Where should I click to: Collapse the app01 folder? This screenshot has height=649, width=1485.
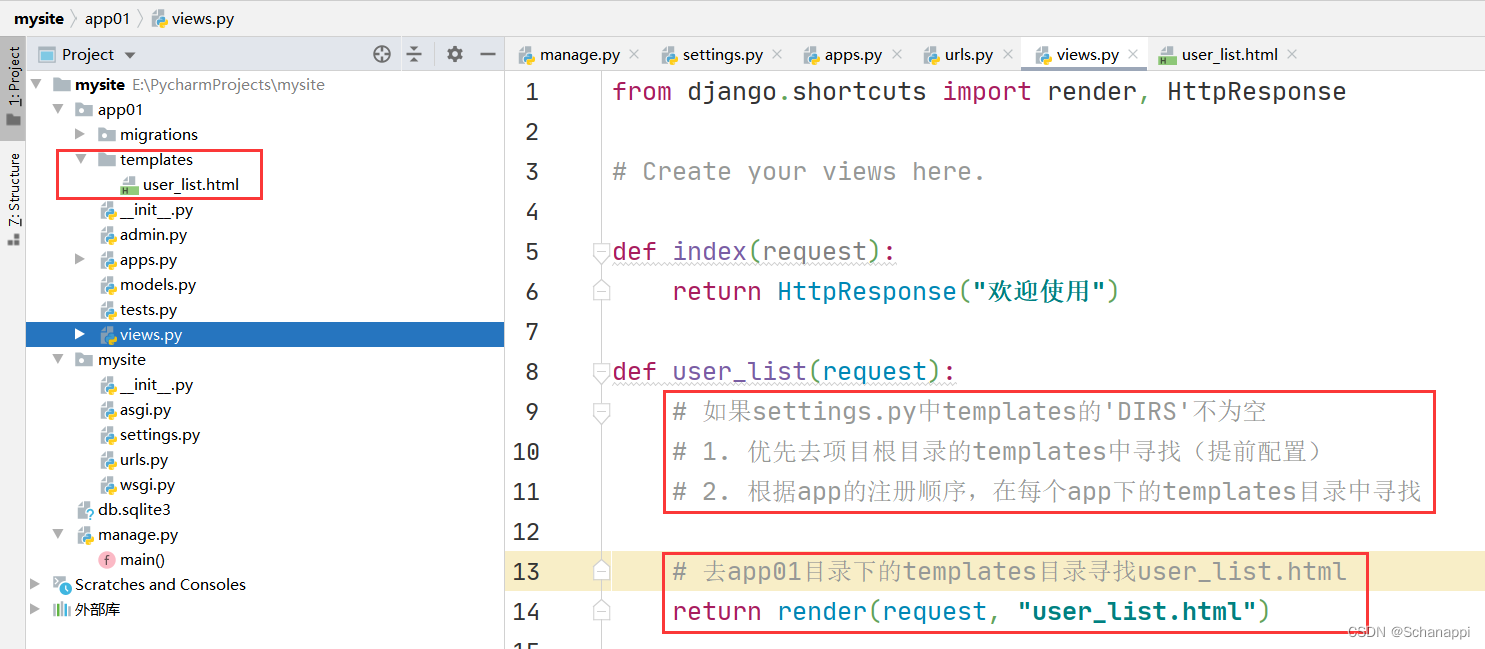pyautogui.click(x=59, y=109)
